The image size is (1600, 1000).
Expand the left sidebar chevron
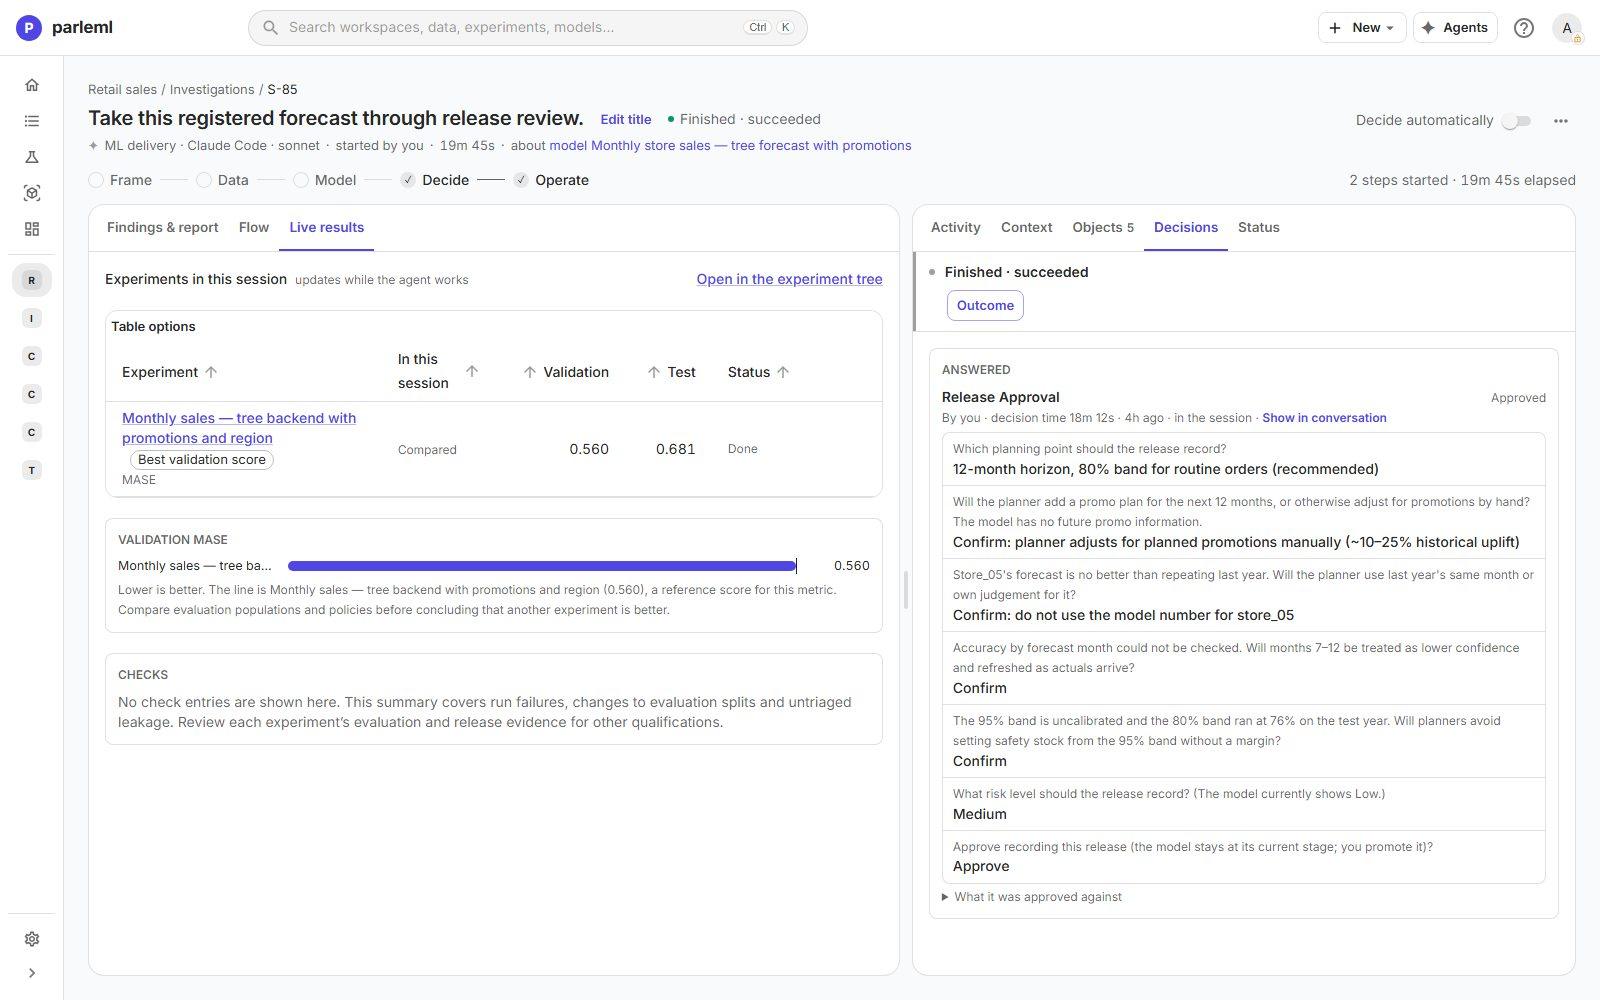click(32, 973)
